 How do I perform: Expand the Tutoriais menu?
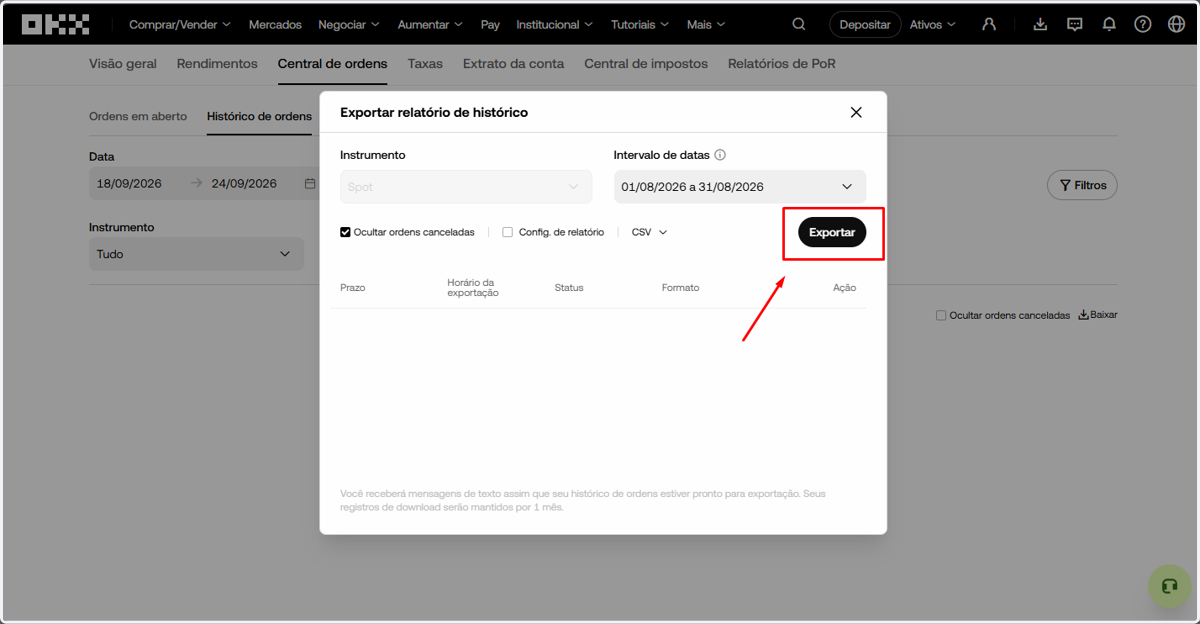[x=640, y=24]
